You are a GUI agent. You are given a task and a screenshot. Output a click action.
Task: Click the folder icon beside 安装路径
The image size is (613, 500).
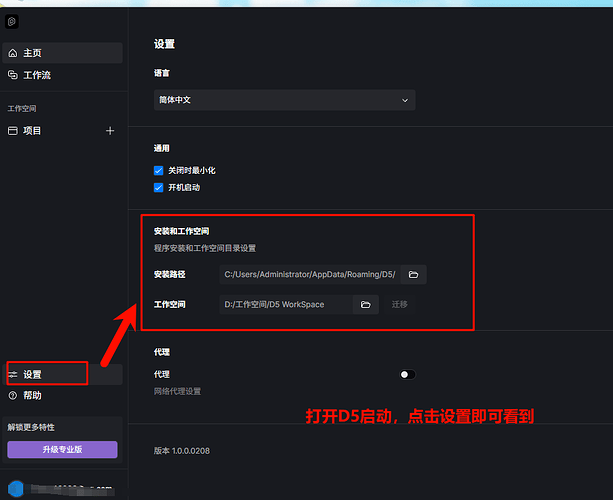(x=413, y=274)
